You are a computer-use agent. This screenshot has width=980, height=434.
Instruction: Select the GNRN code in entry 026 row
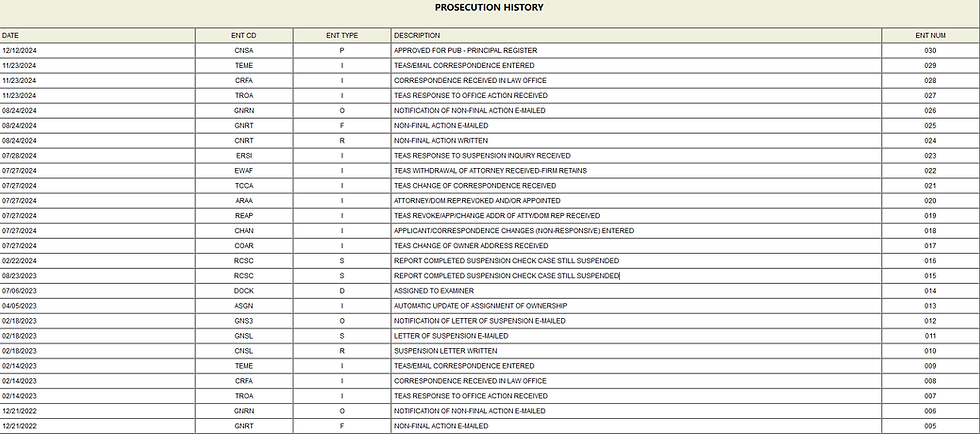pyautogui.click(x=244, y=111)
